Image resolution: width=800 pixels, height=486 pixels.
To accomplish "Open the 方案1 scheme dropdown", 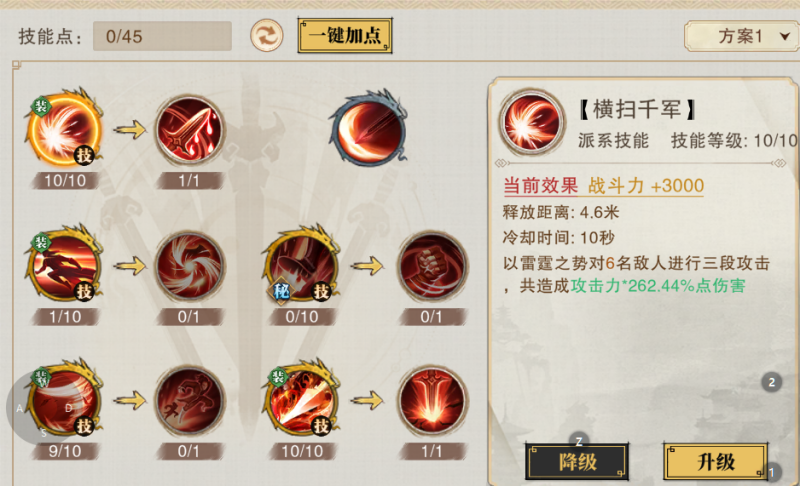I will (742, 36).
